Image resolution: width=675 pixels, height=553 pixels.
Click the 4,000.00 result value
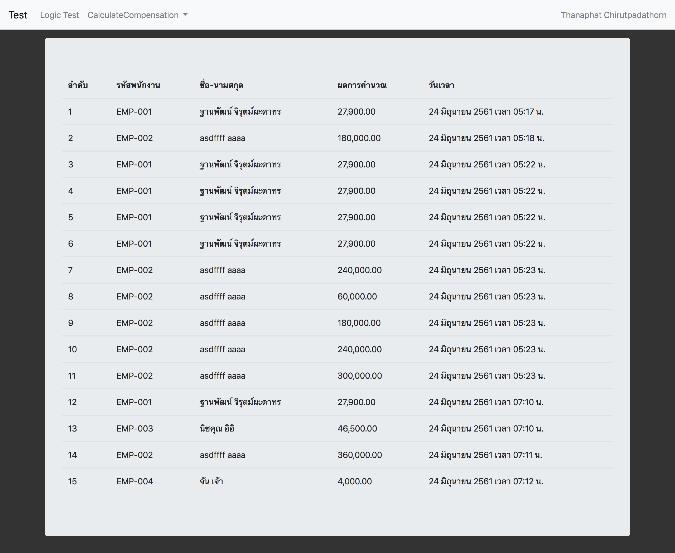354,482
